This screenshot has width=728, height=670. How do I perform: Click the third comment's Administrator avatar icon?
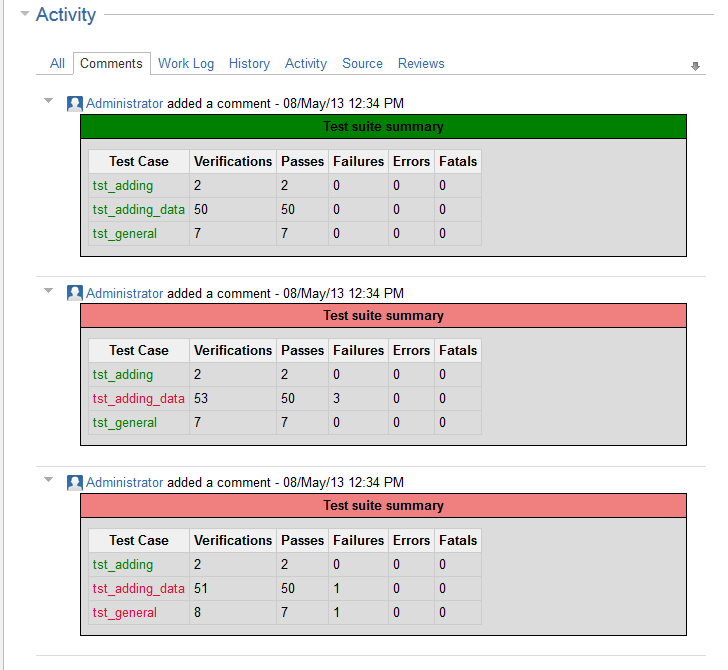tap(75, 483)
